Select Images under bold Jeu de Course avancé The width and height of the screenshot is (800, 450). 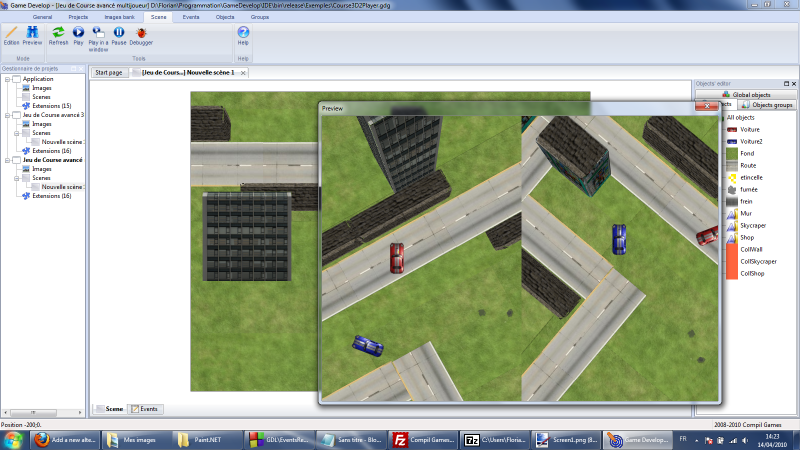click(41, 169)
